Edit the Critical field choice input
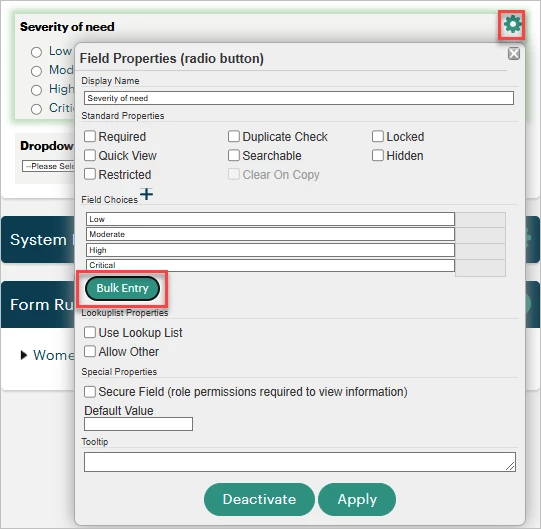 pyautogui.click(x=270, y=265)
